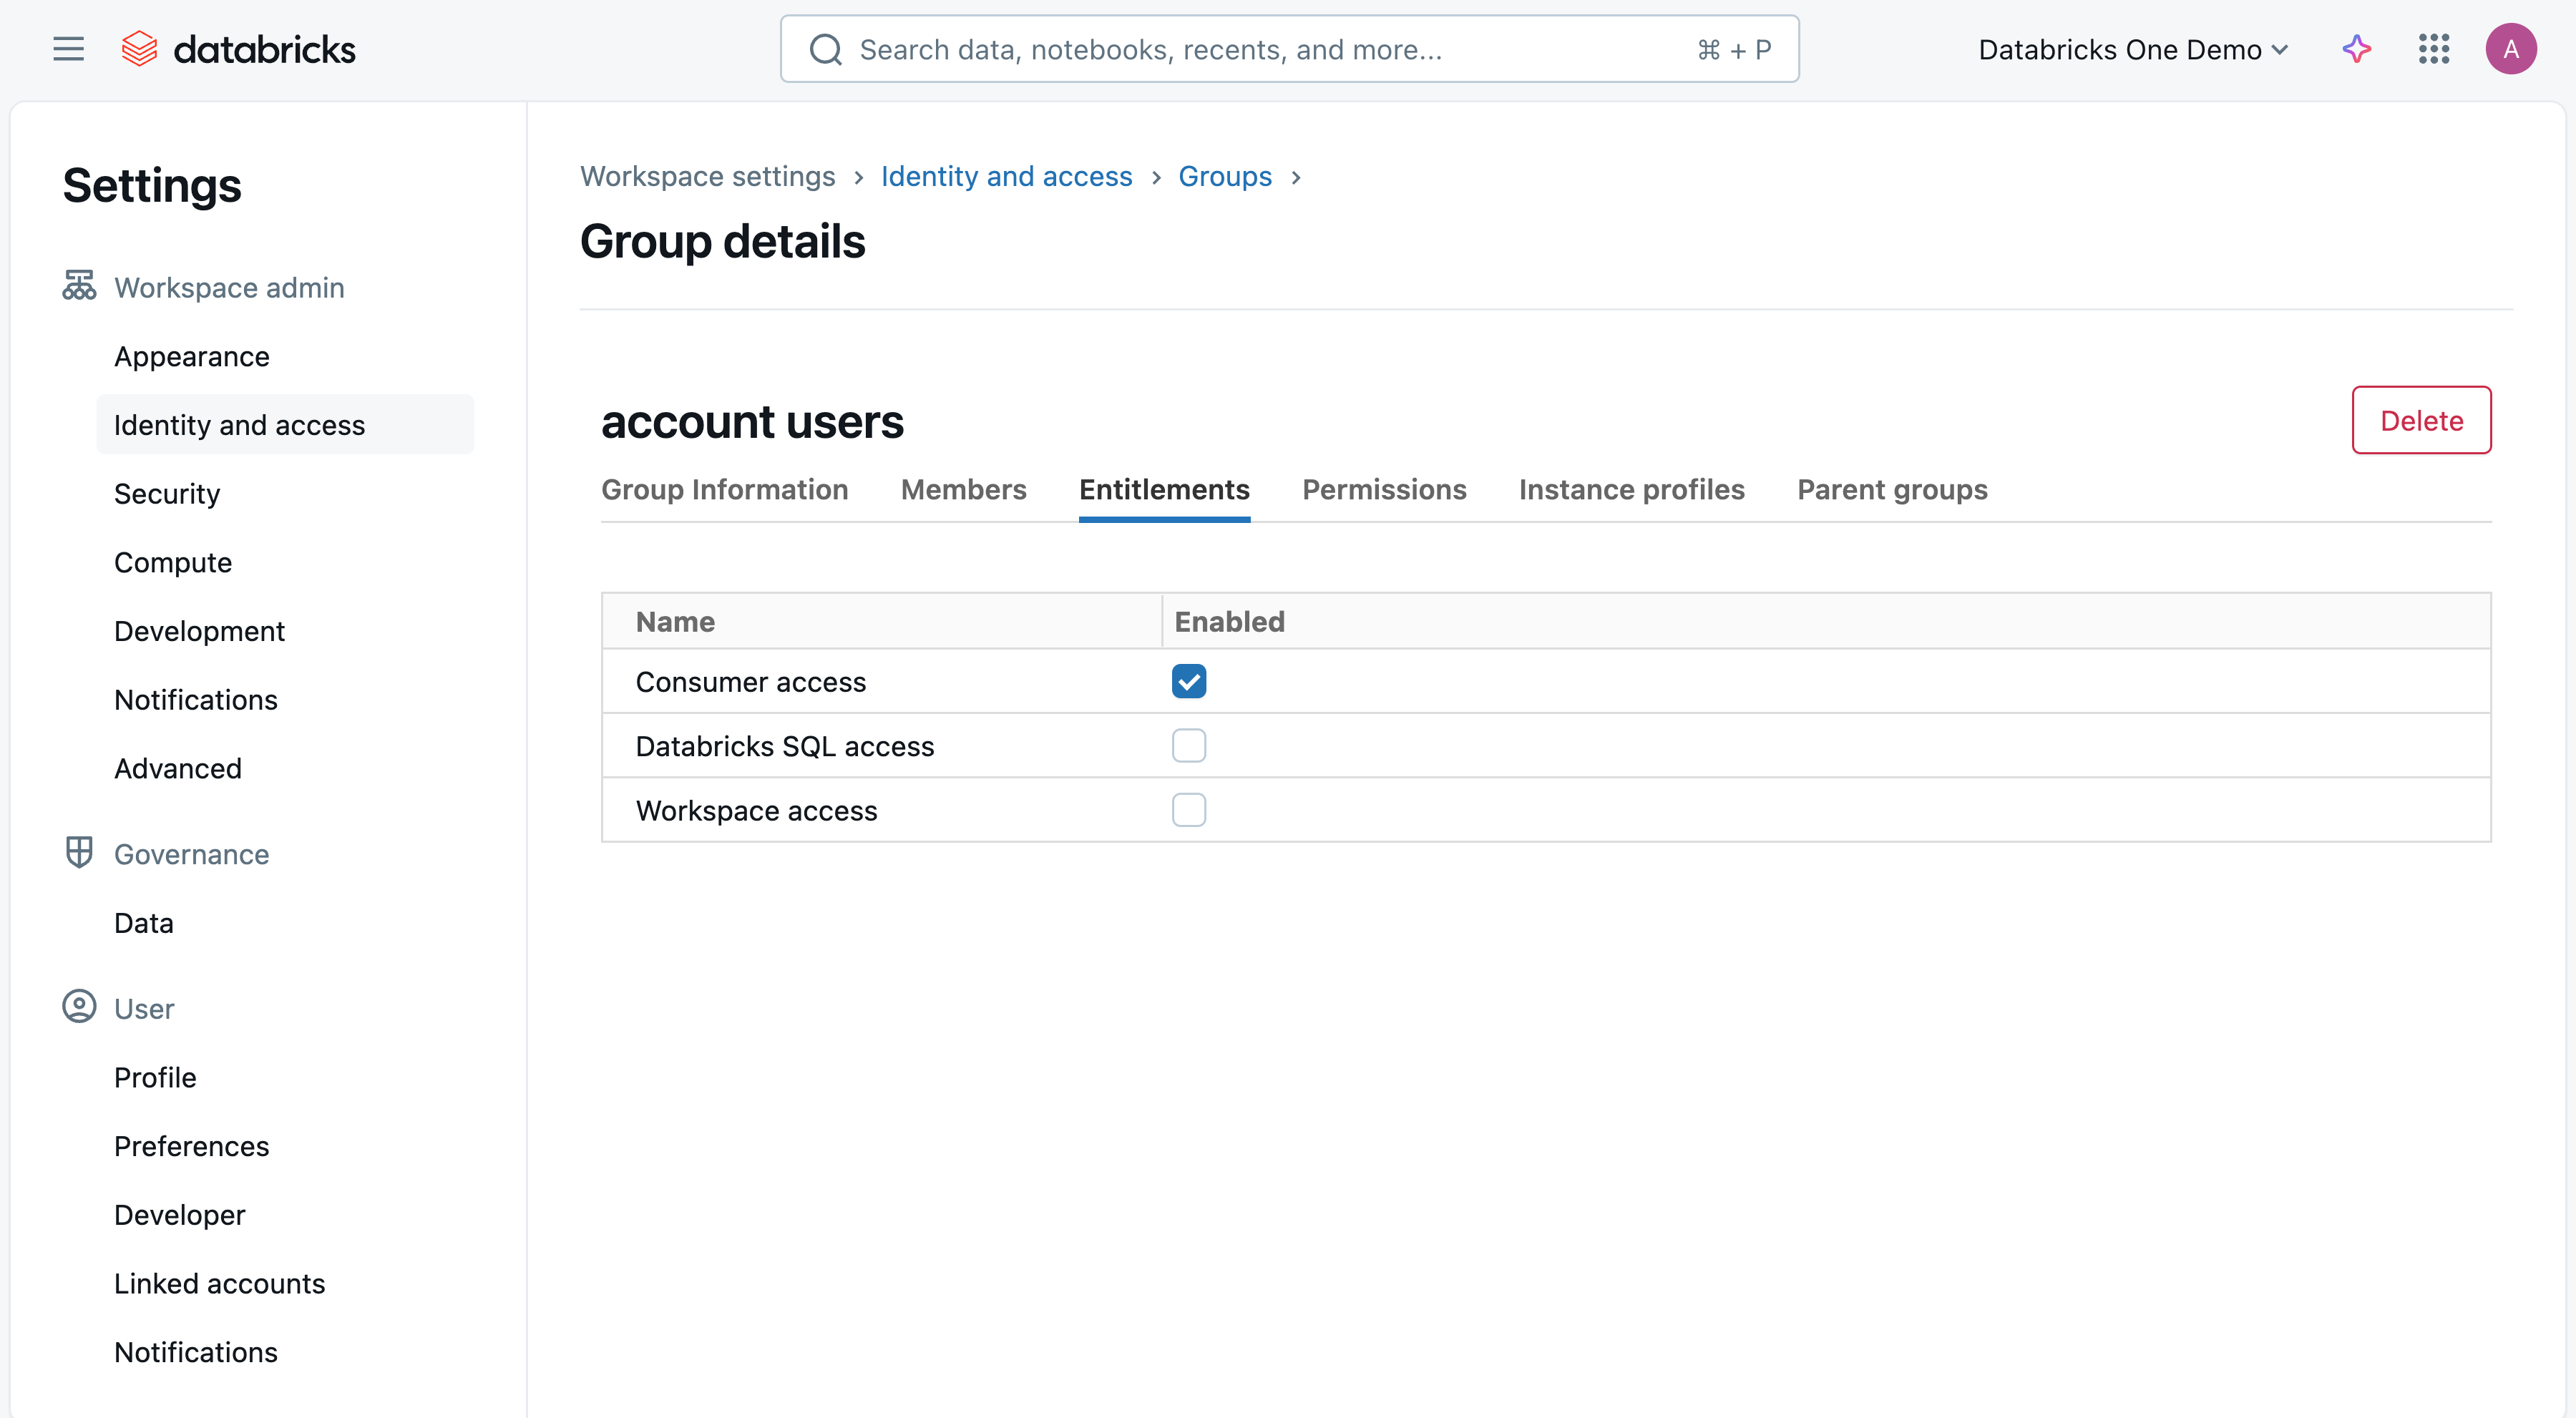This screenshot has width=2576, height=1418.
Task: Open Security settings in the sidebar
Action: [167, 493]
